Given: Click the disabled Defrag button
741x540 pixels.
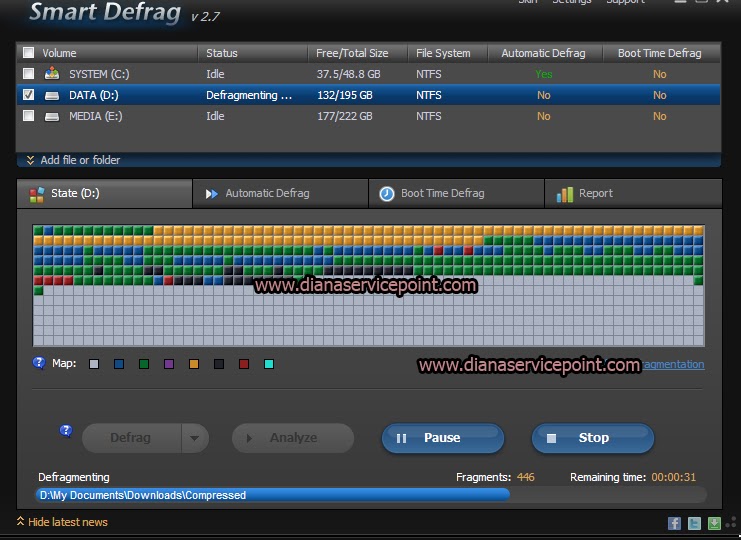Looking at the screenshot, I should pos(131,438).
